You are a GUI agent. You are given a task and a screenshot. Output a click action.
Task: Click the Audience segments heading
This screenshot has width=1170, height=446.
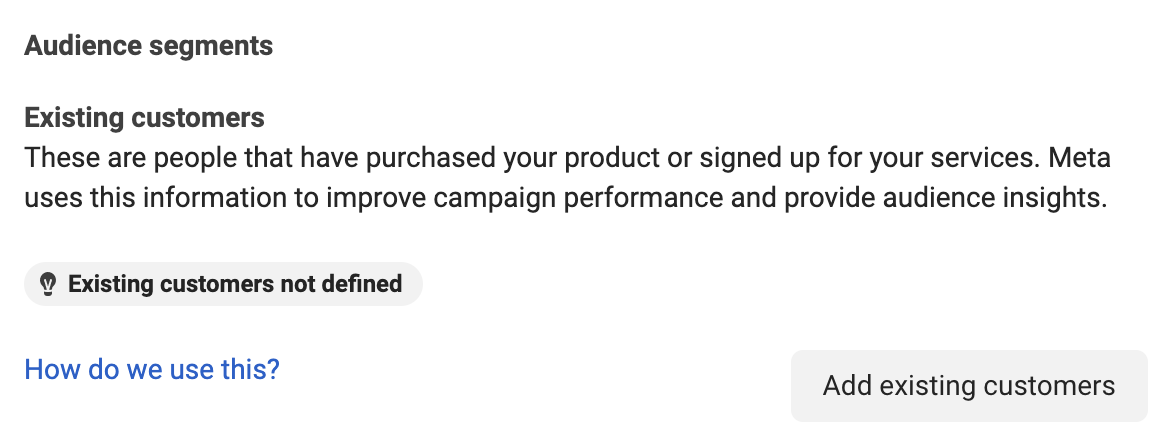point(148,45)
